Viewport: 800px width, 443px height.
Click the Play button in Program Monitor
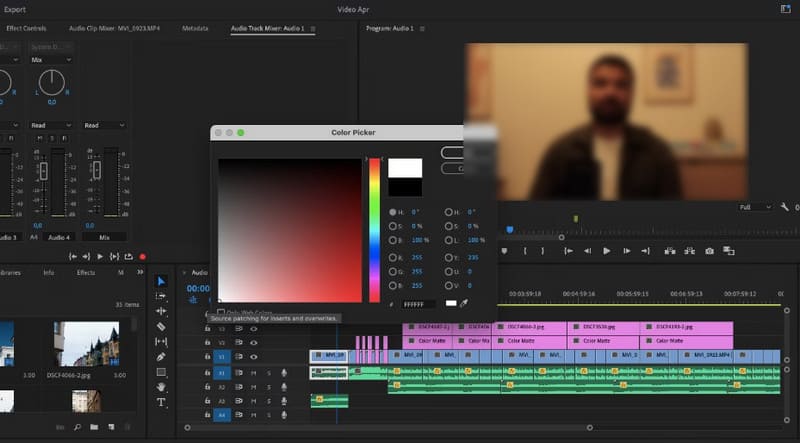click(x=606, y=251)
